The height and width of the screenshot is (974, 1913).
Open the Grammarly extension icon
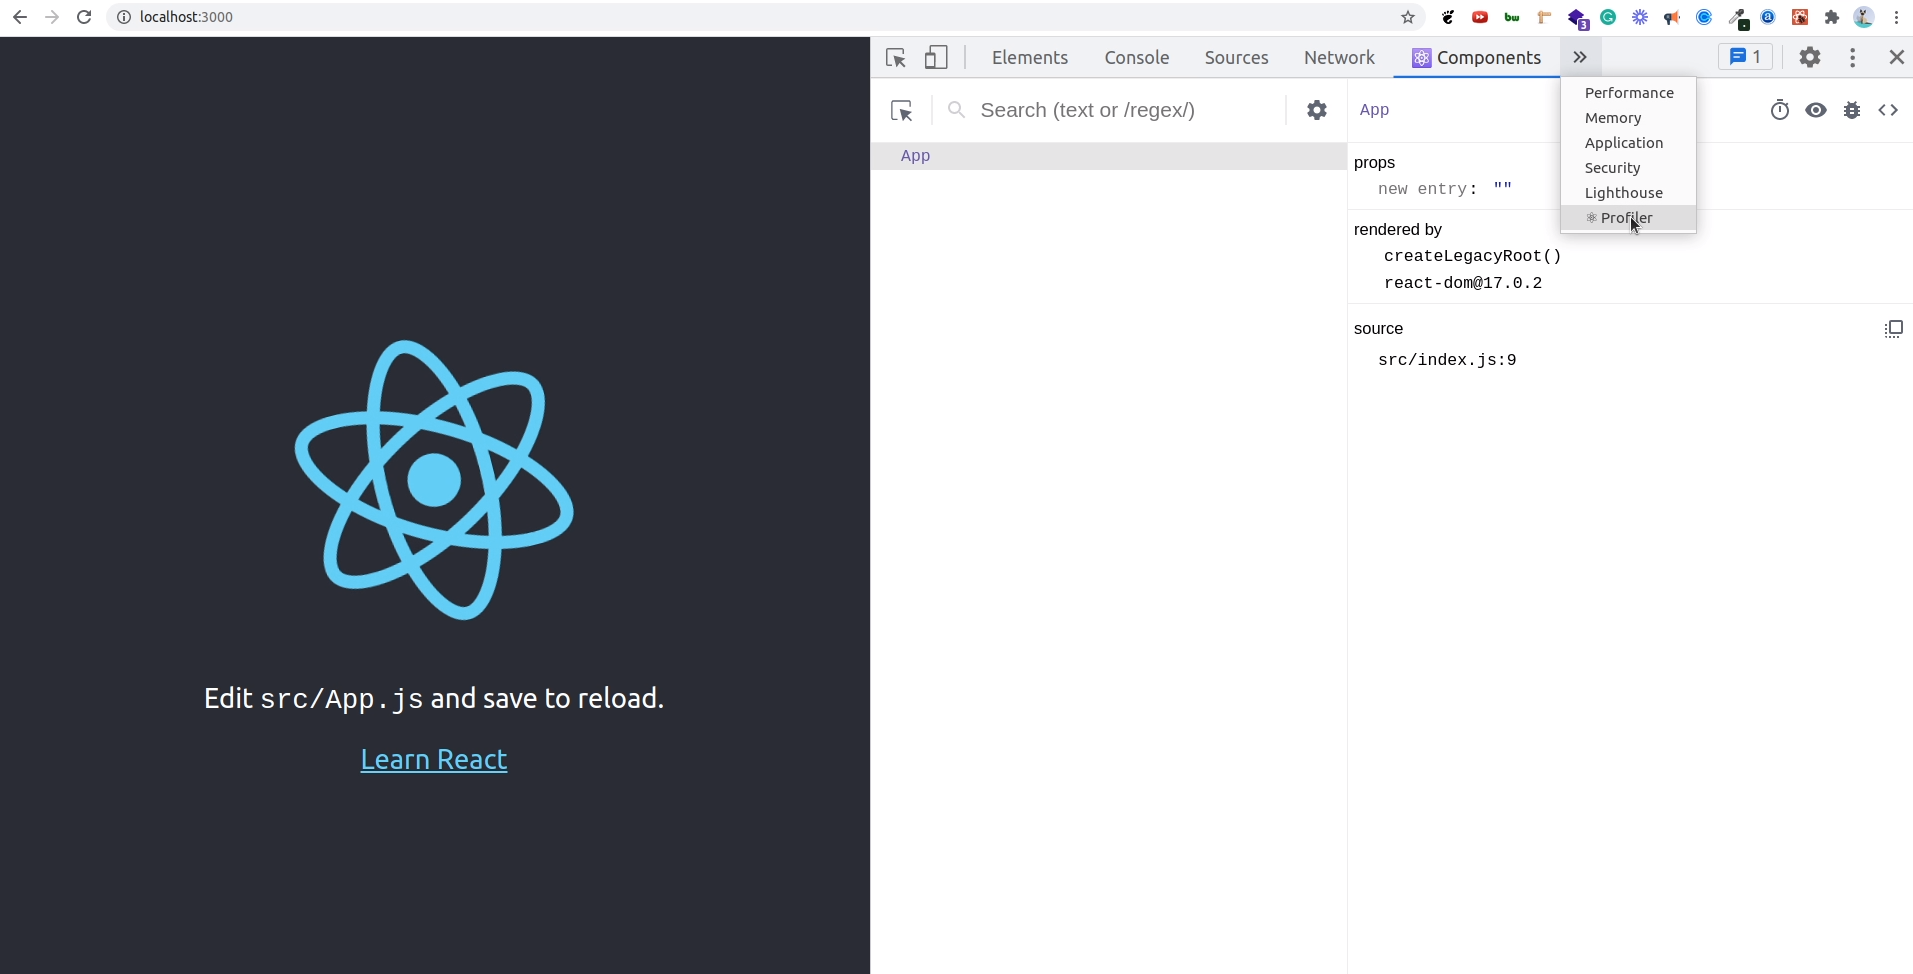coord(1608,17)
